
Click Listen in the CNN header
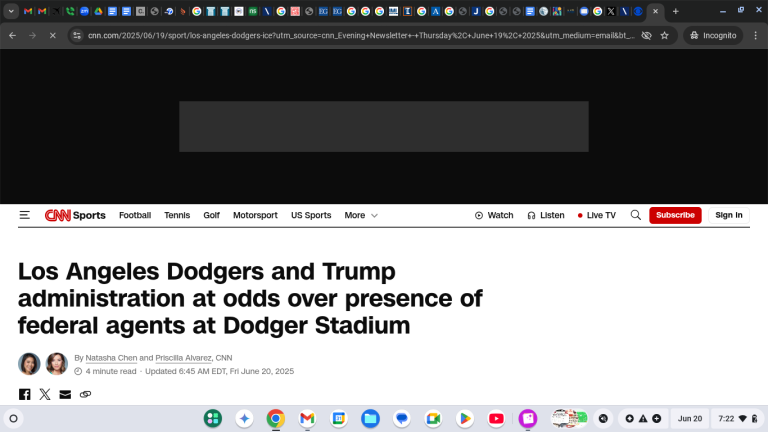[x=546, y=215]
